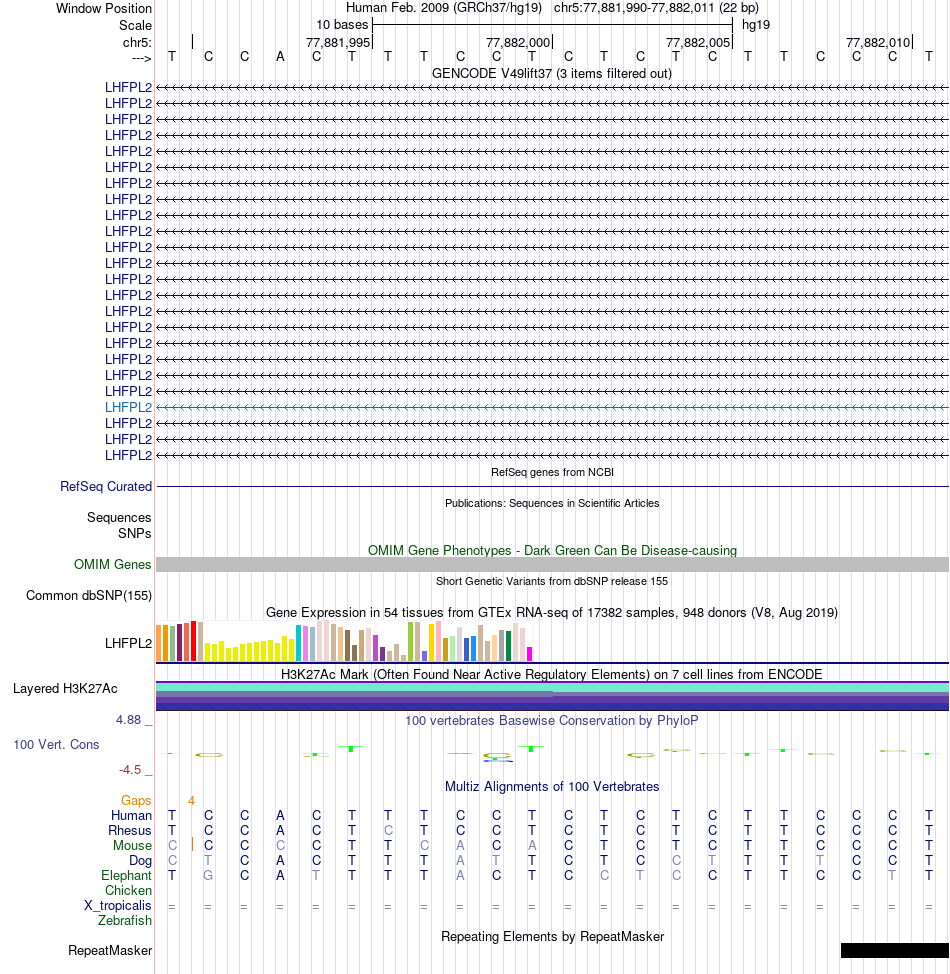The image size is (950, 974).
Task: Click the gray OMIM Genes item bar
Action: tap(552, 565)
